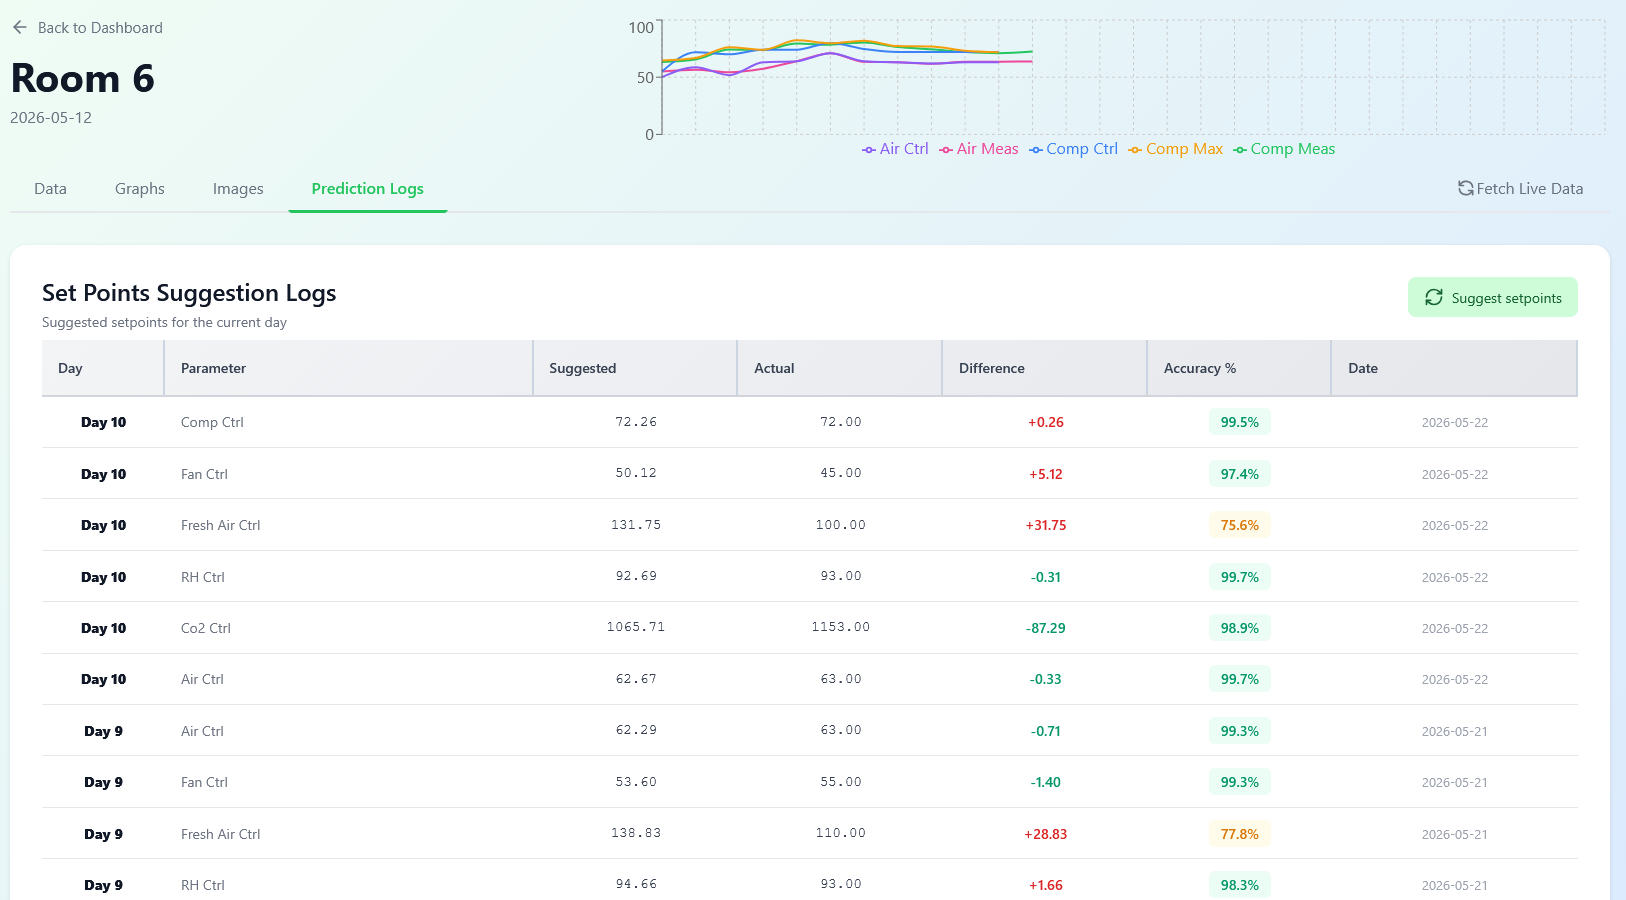Viewport: 1626px width, 900px height.
Task: Toggle Comp Max series in chart legend
Action: [x=1175, y=149]
